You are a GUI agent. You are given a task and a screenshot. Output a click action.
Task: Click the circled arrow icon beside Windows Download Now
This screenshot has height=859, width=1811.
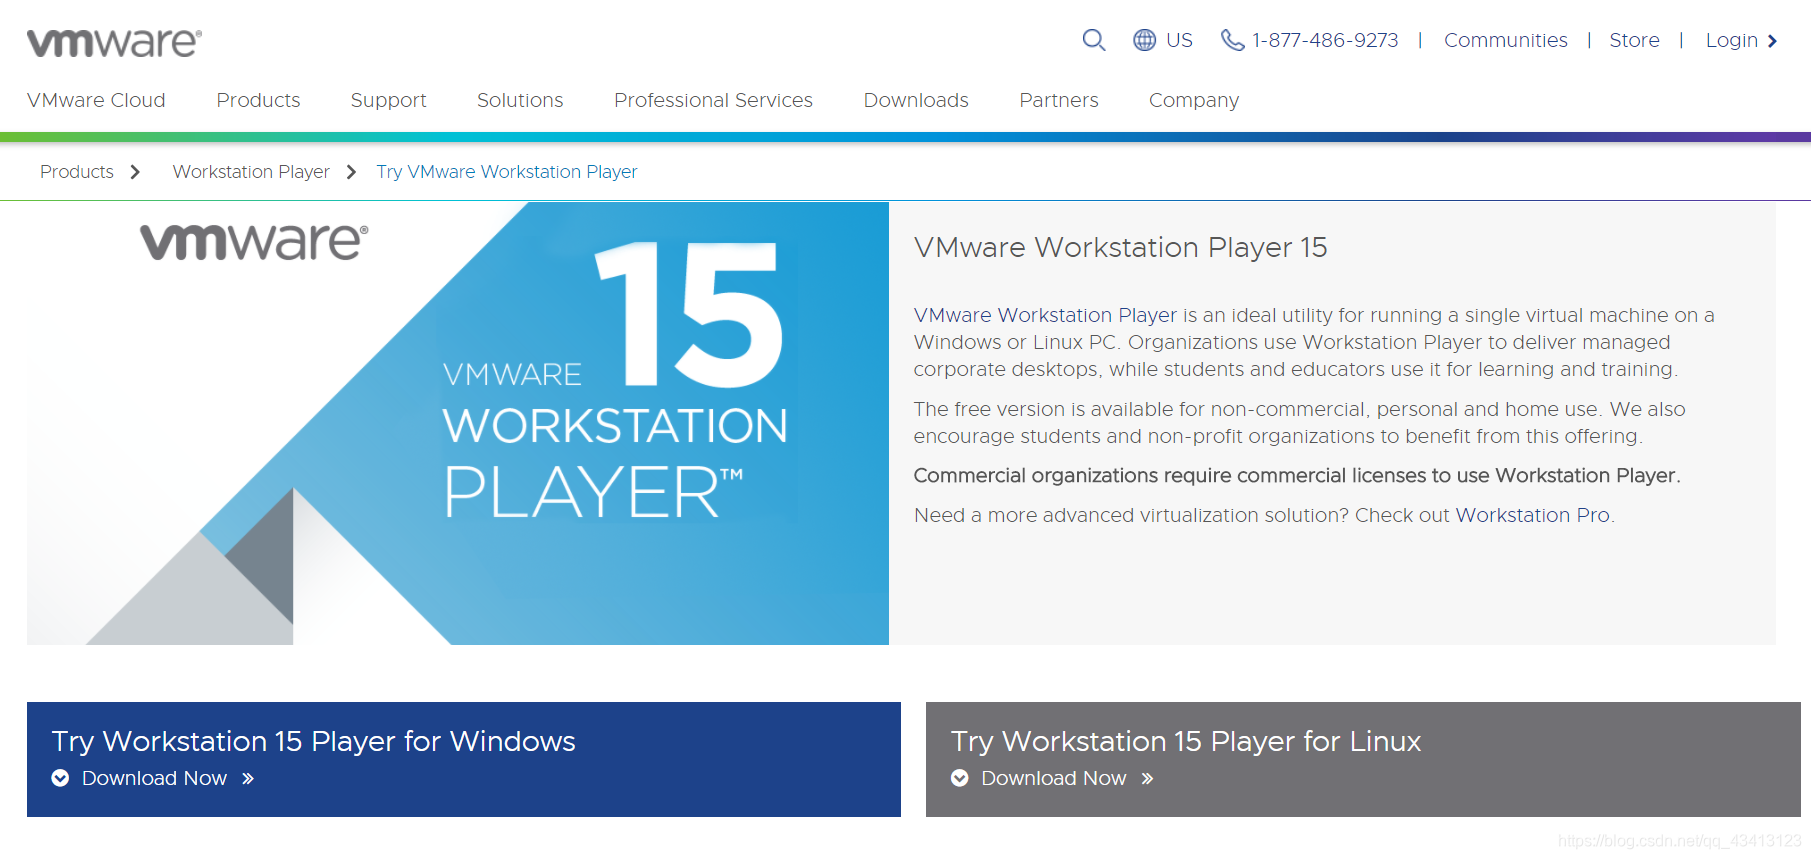click(61, 778)
